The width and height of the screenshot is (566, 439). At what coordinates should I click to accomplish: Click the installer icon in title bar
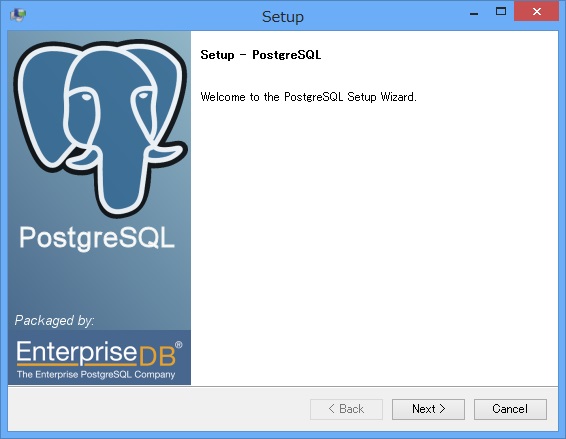18,16
